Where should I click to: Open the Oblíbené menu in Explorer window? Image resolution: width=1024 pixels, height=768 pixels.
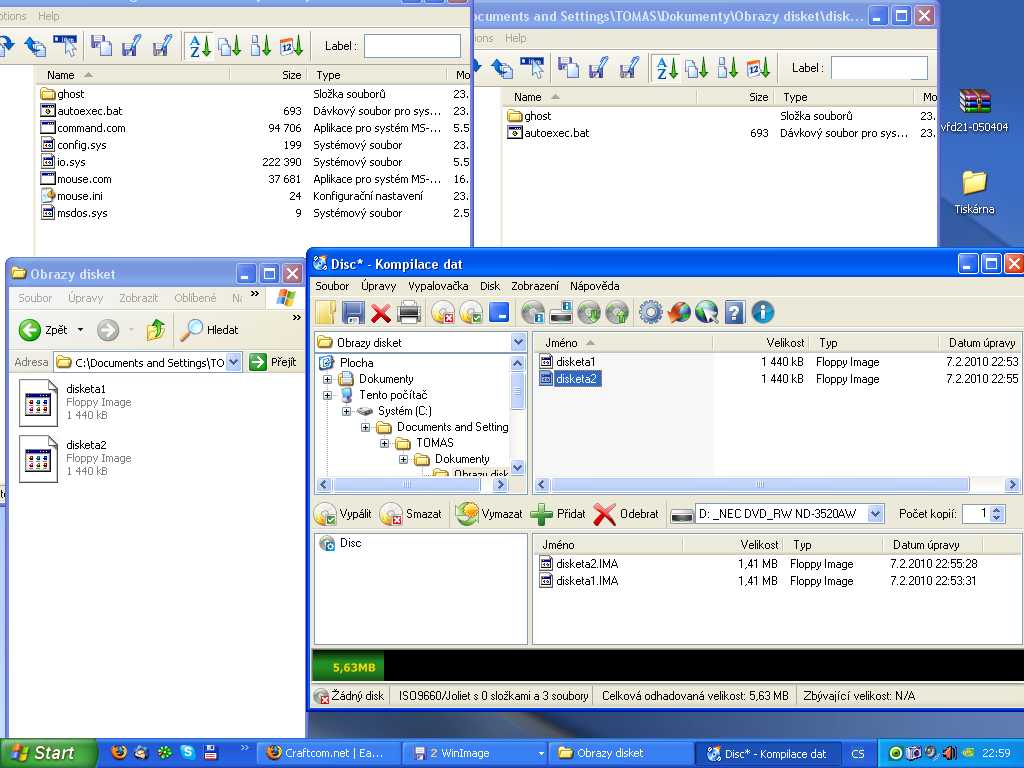coord(195,298)
